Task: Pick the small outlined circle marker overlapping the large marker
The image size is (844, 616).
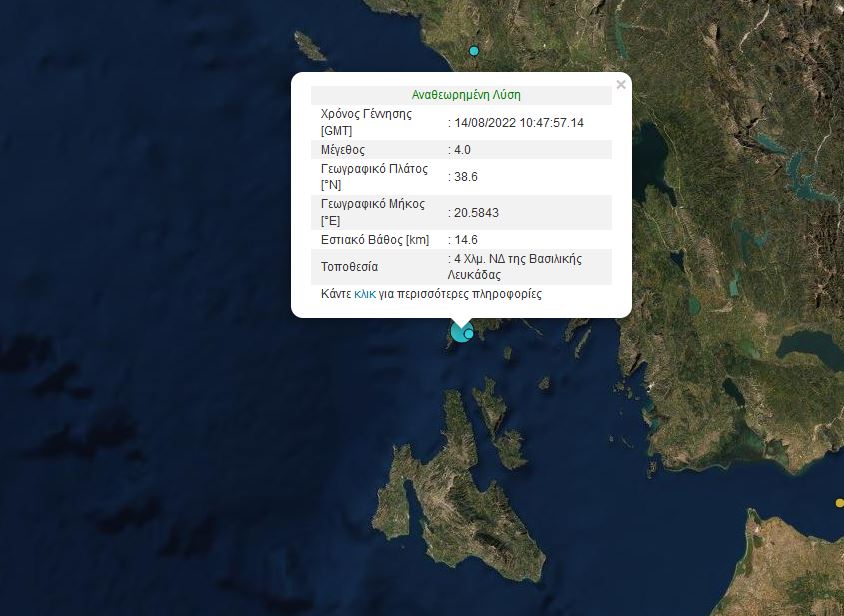Action: coord(469,334)
